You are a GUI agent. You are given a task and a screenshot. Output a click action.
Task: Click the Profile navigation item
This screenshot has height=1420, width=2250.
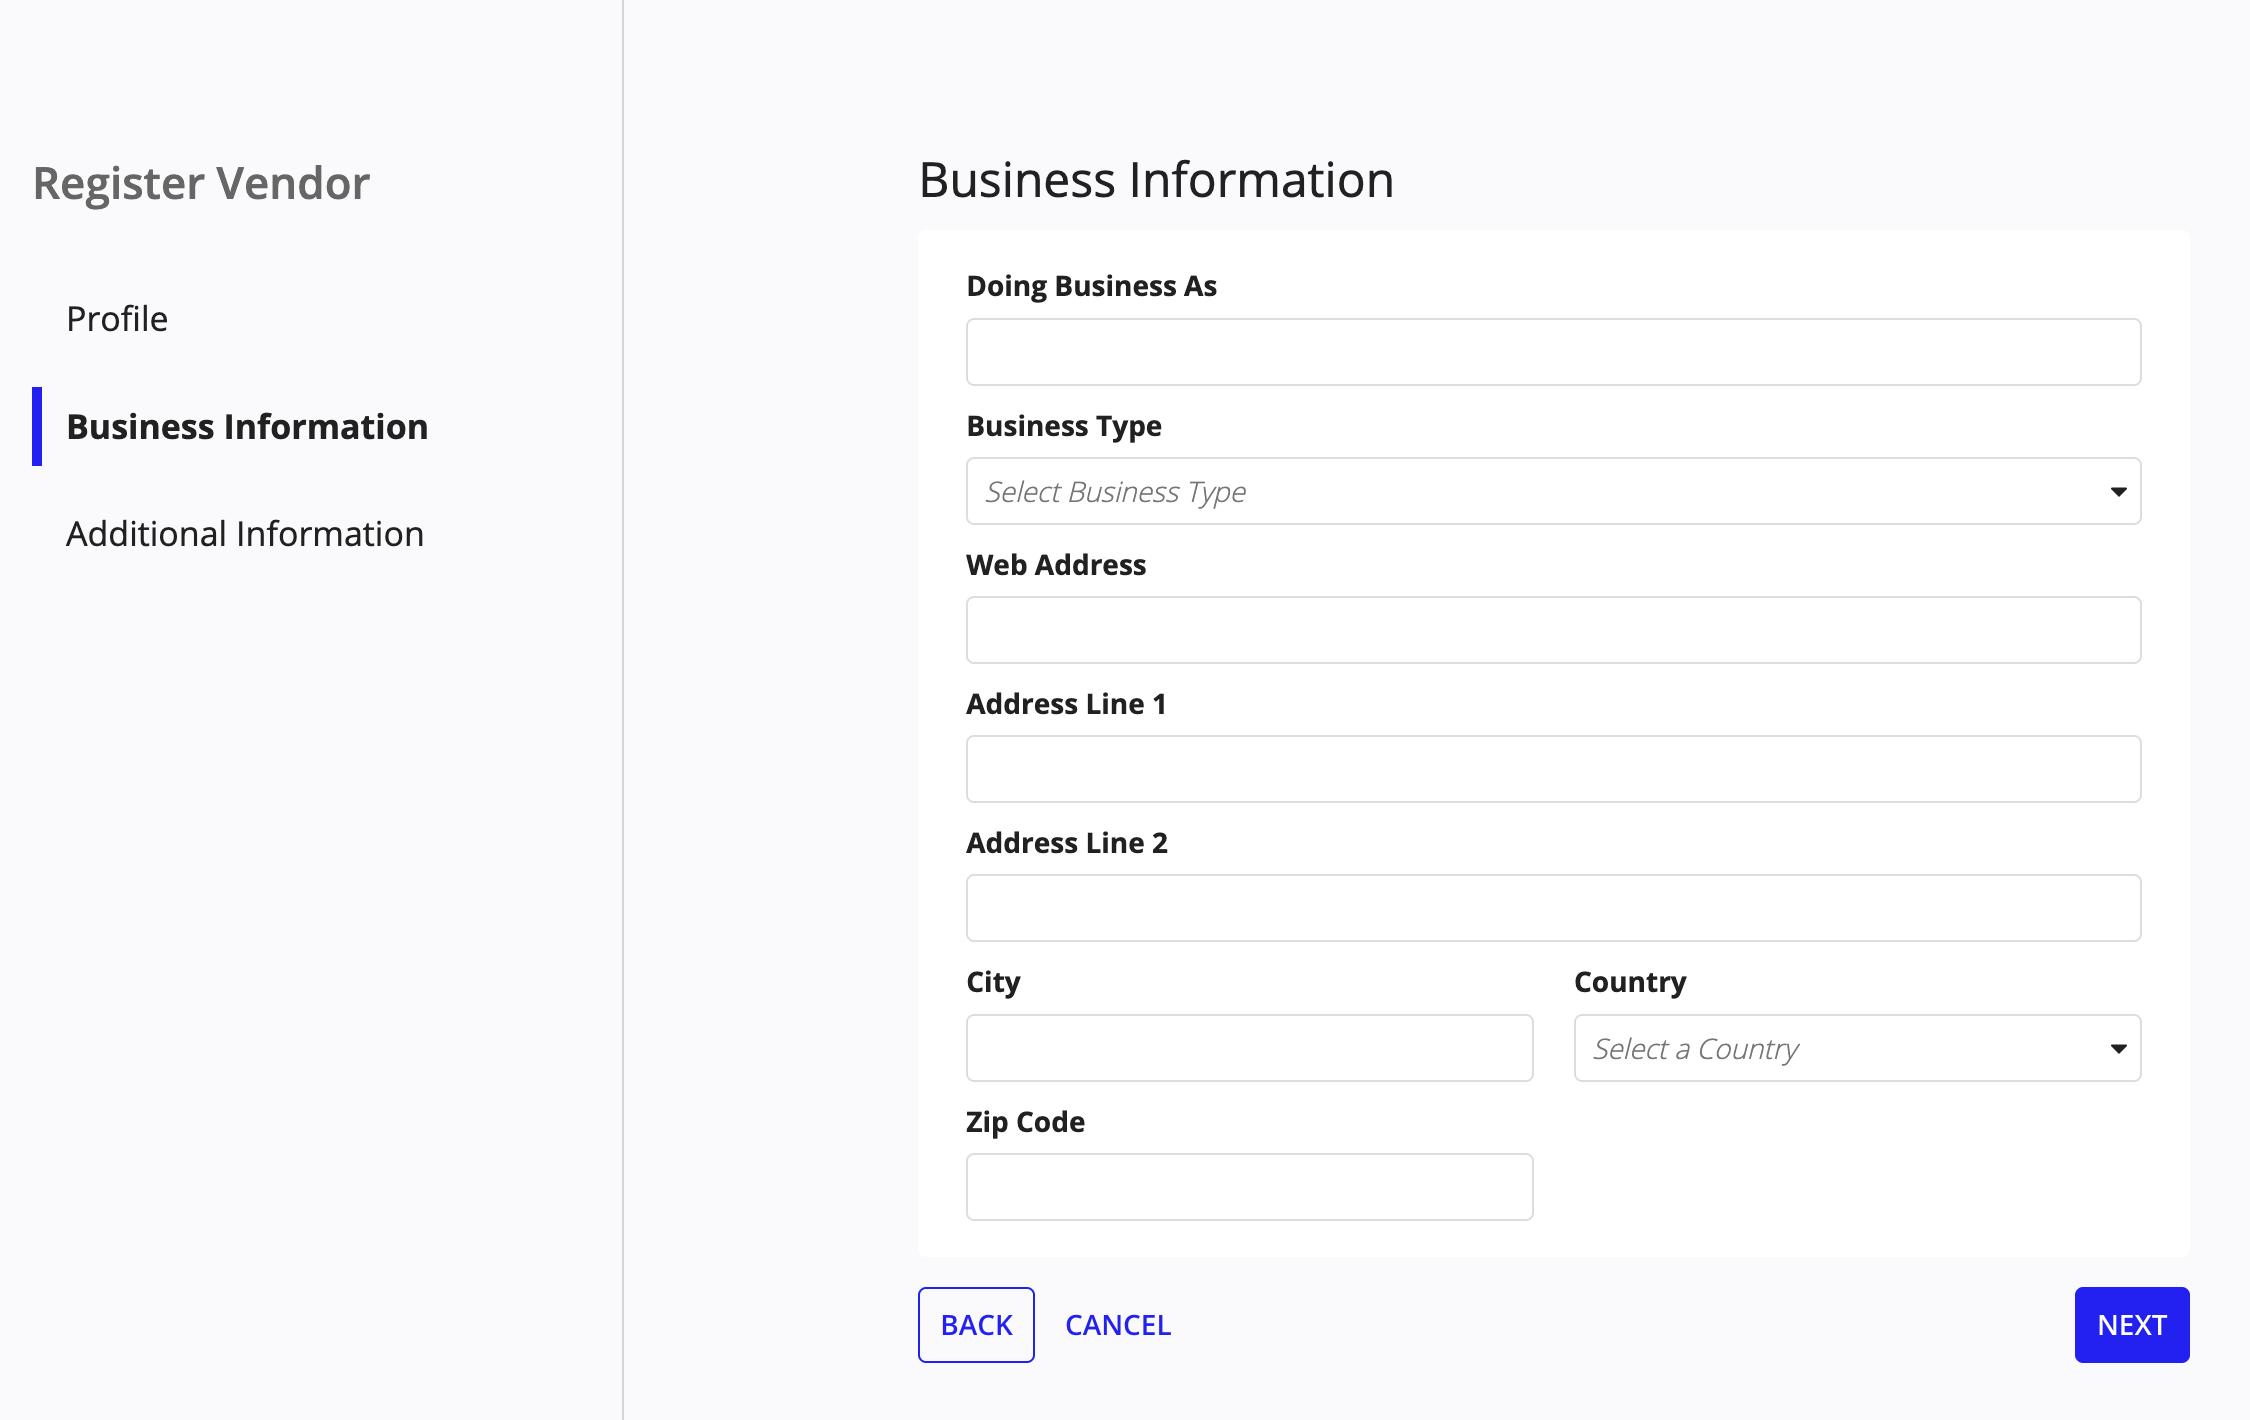click(116, 319)
